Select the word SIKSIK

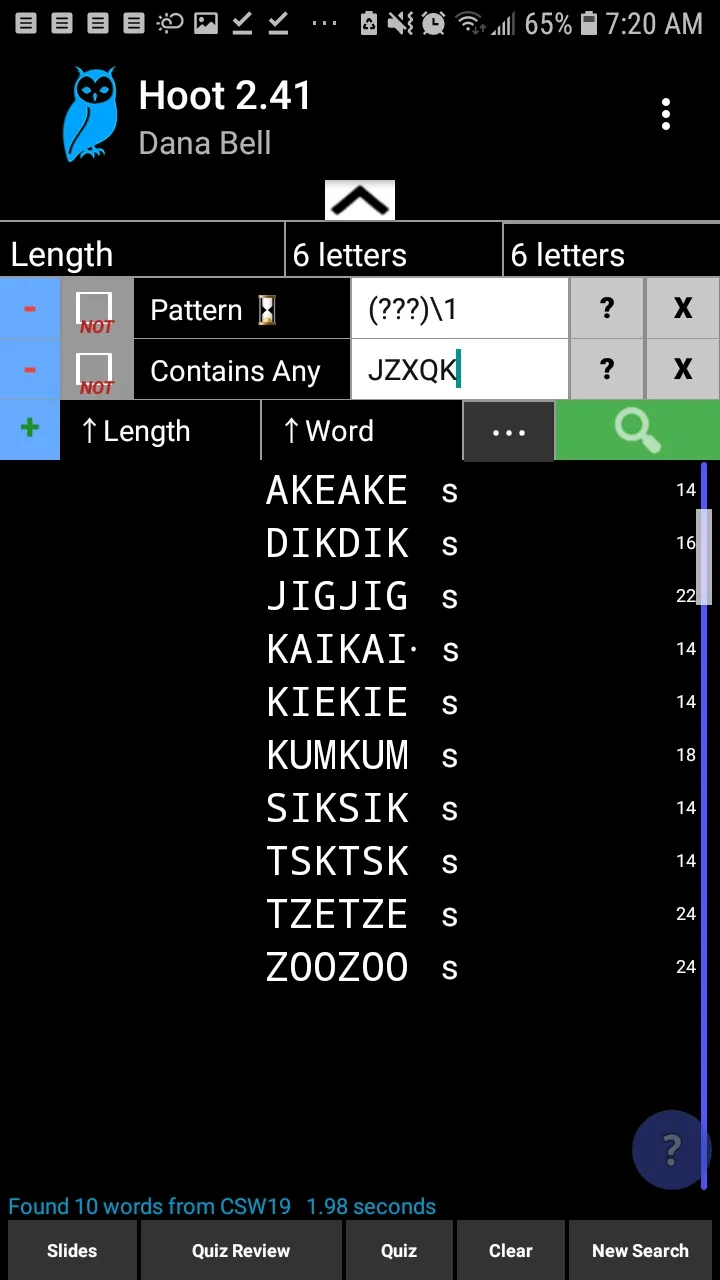coord(337,808)
